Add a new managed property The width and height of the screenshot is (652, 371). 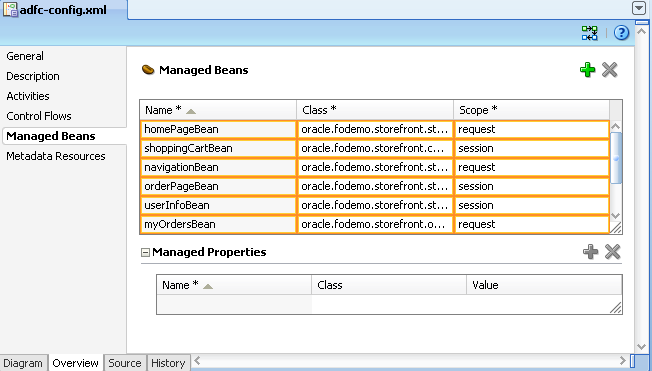tap(590, 252)
